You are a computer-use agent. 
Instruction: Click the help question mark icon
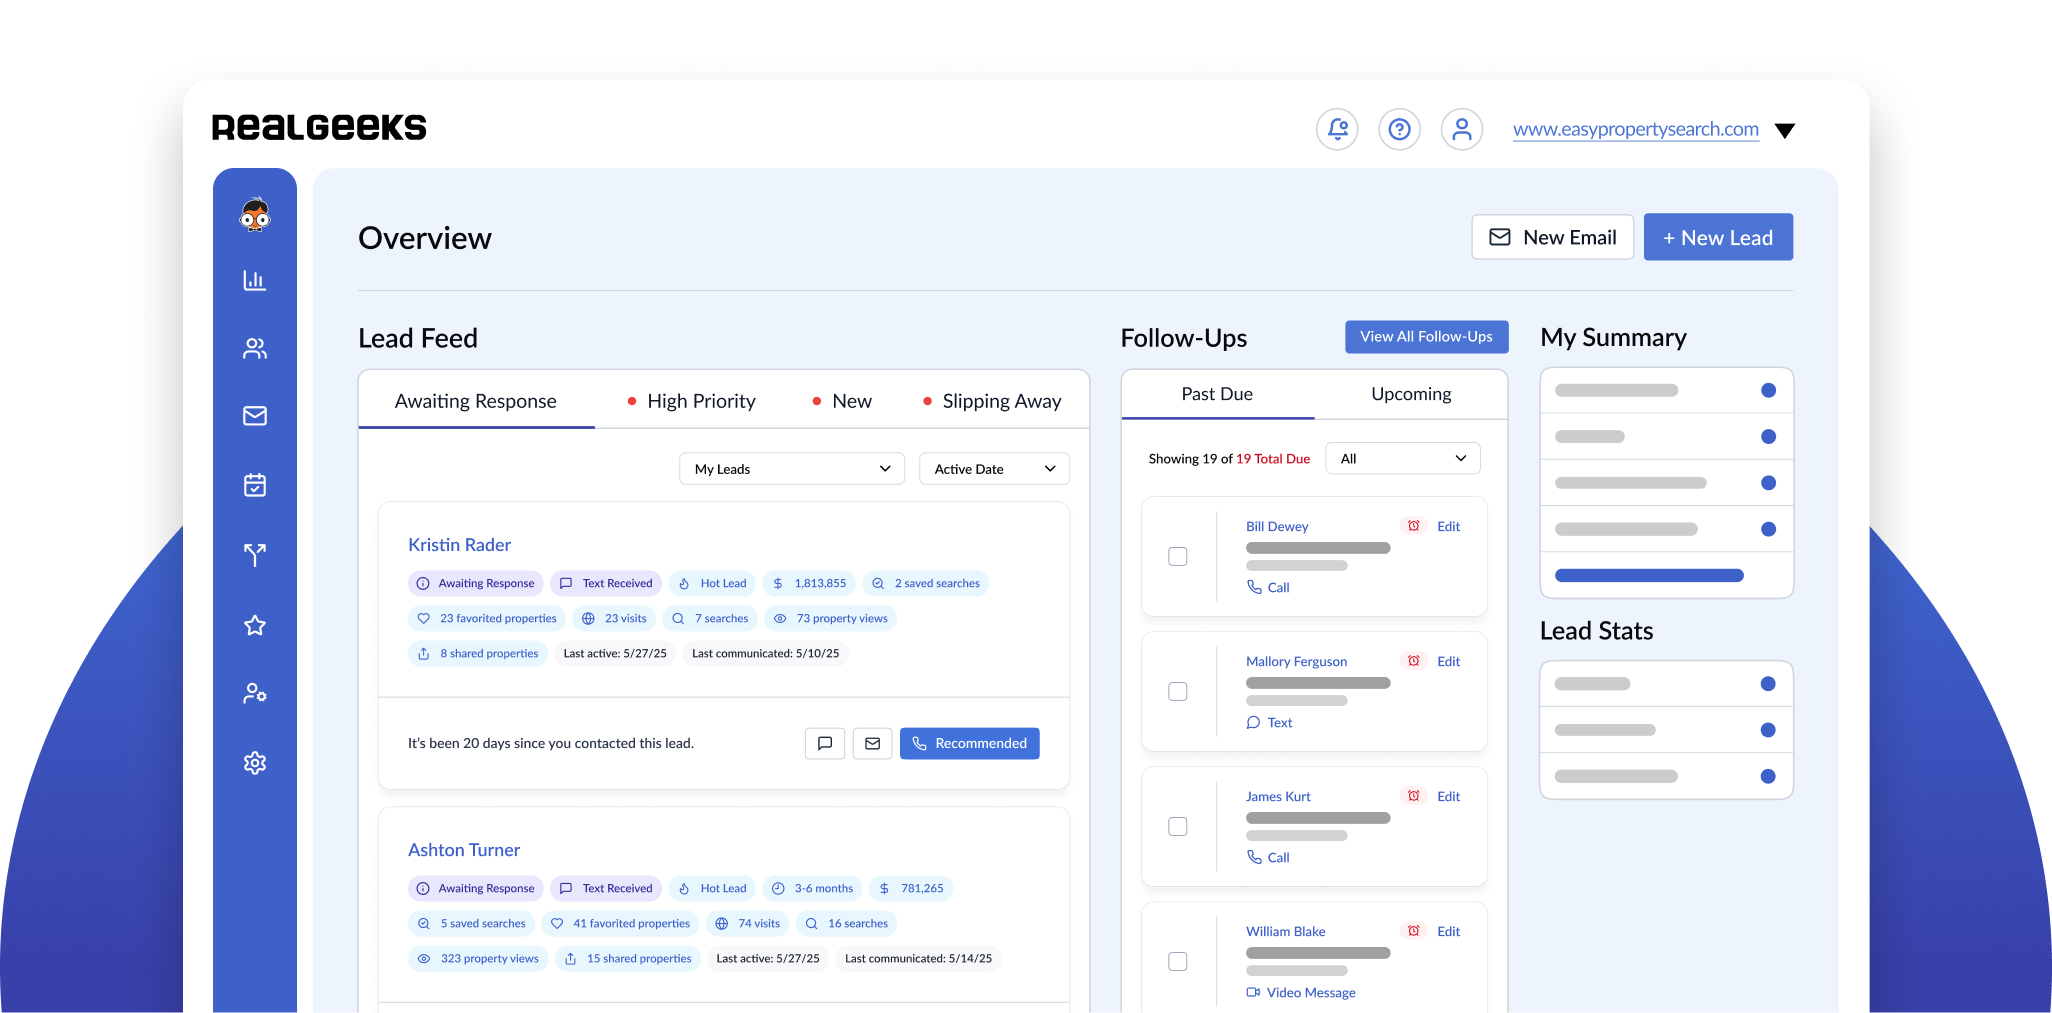(x=1399, y=129)
